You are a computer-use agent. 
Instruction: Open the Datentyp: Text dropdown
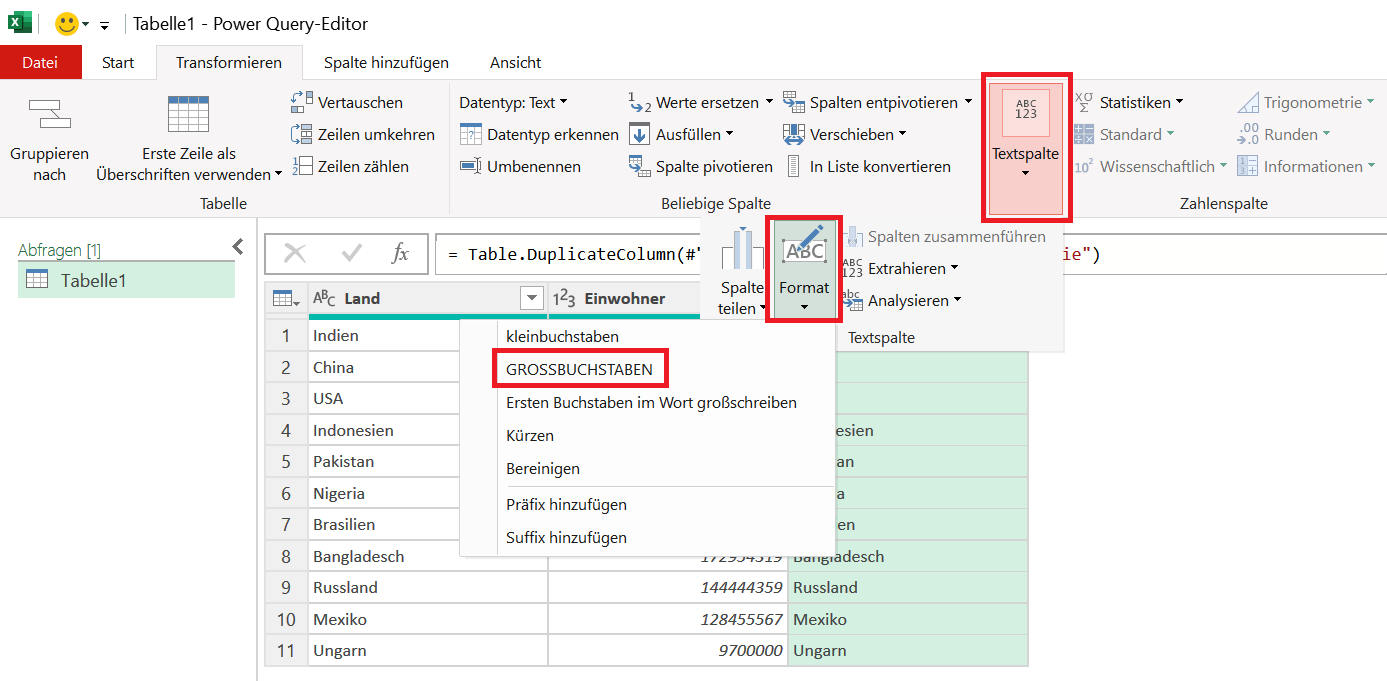coord(513,102)
